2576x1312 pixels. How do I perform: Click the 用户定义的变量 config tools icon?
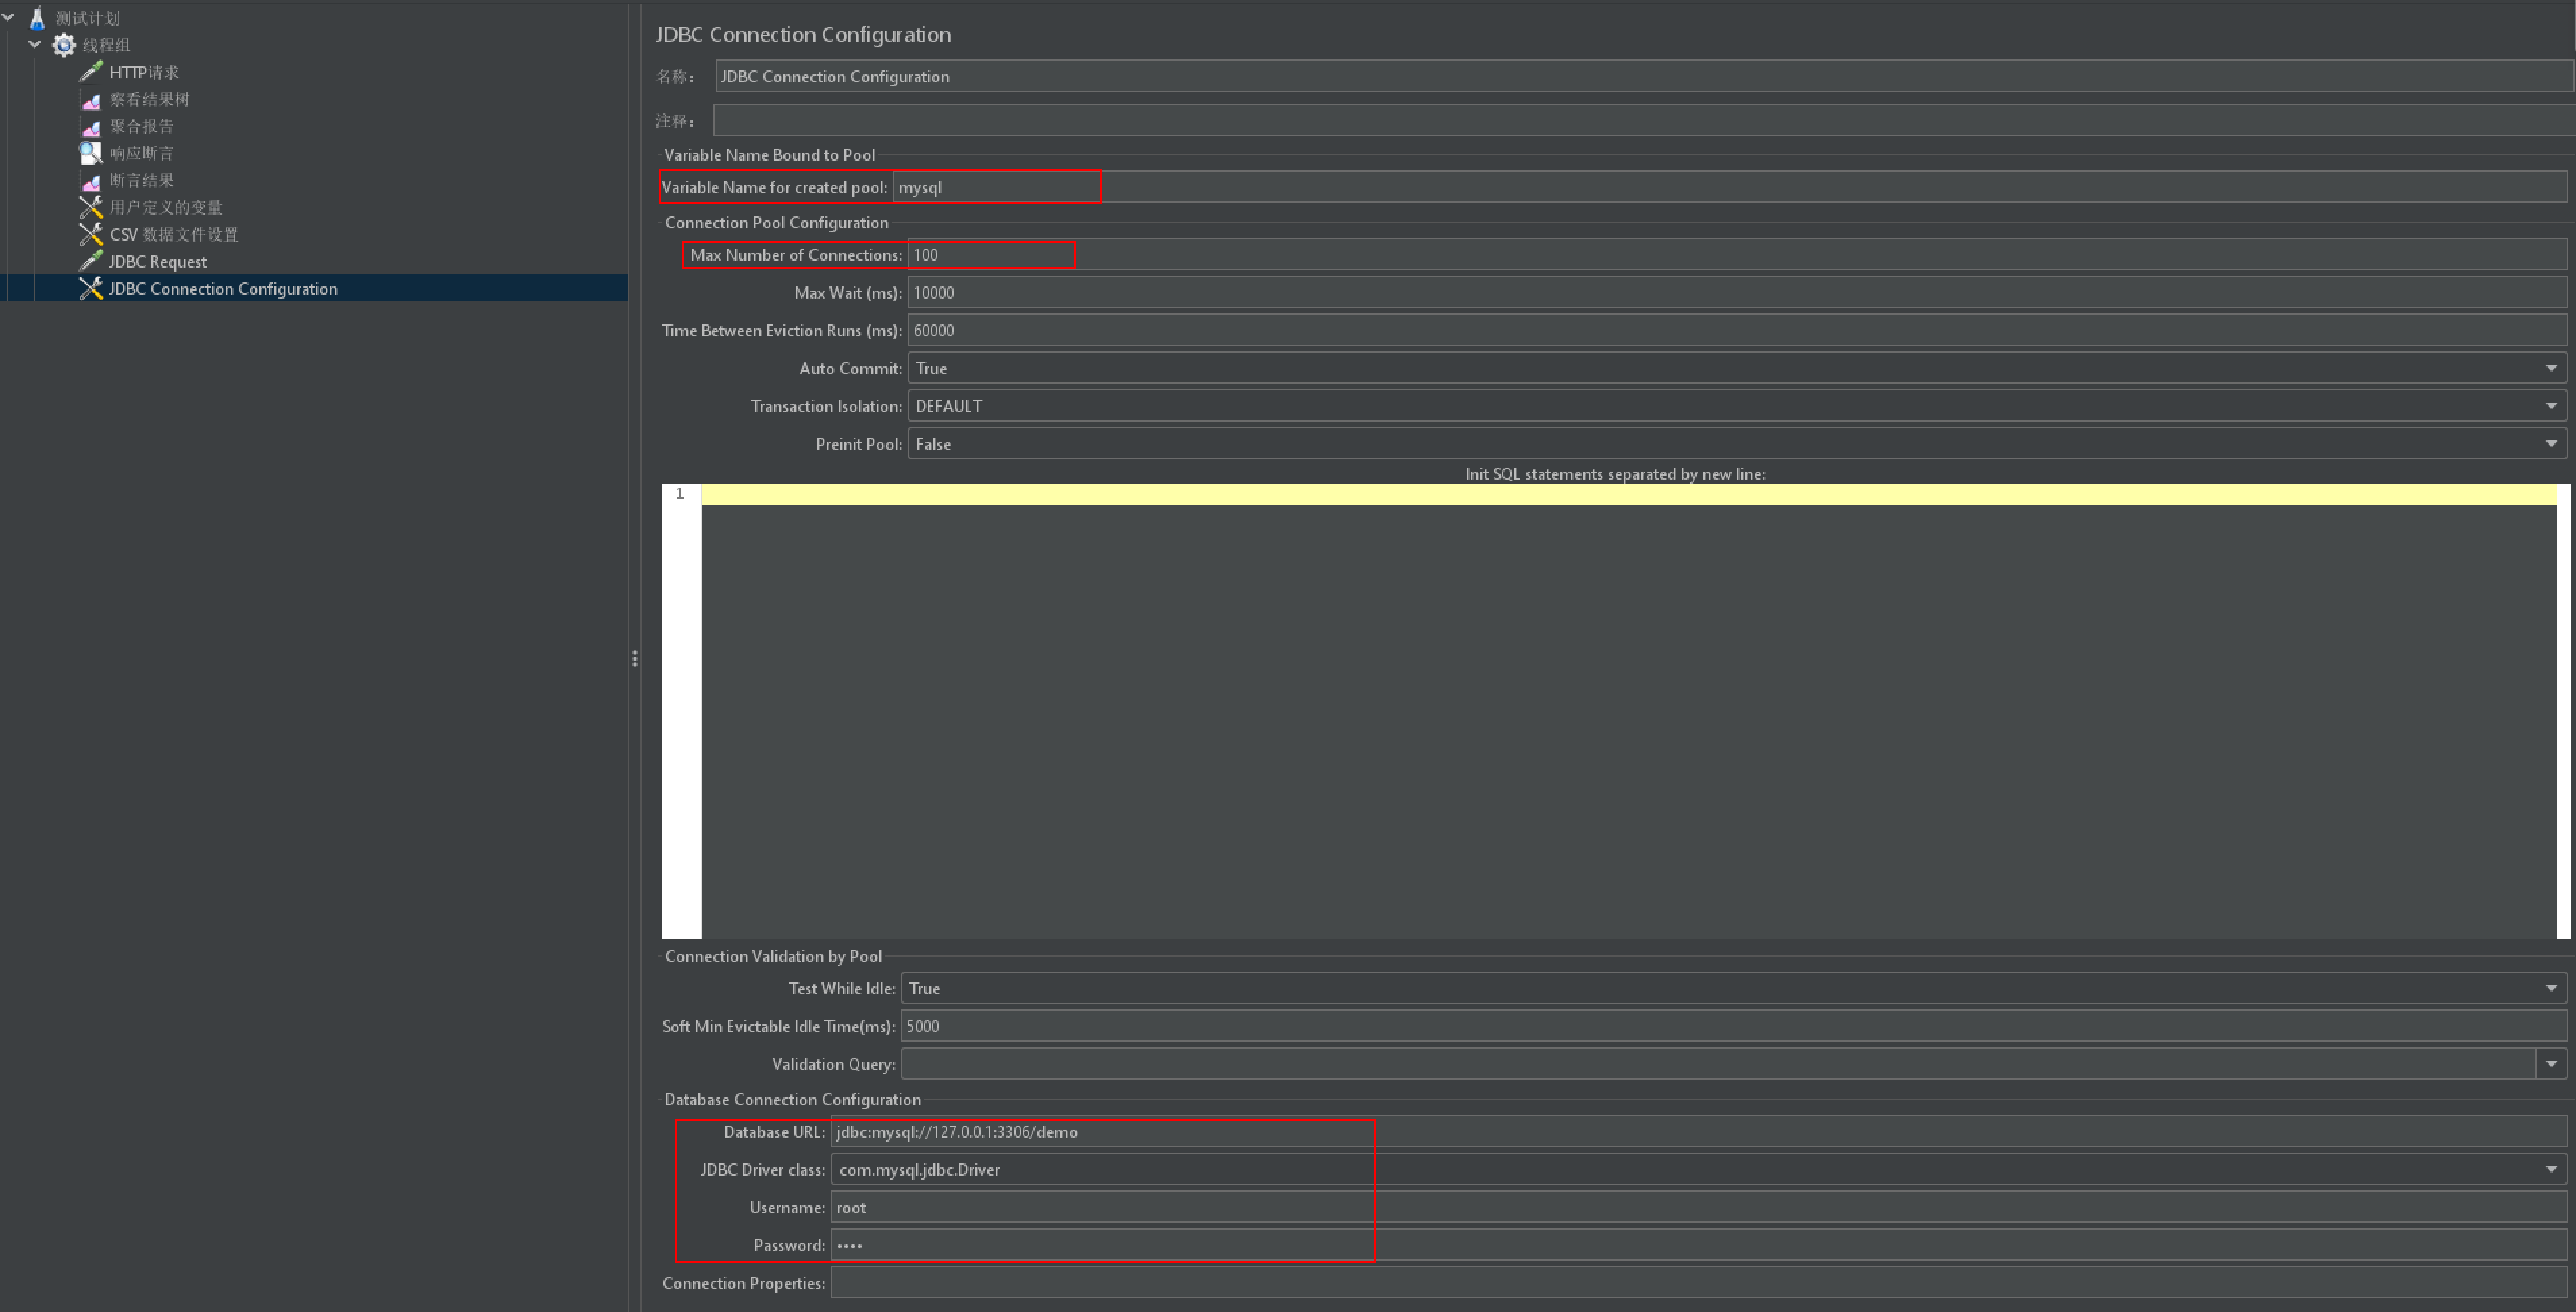tap(91, 207)
